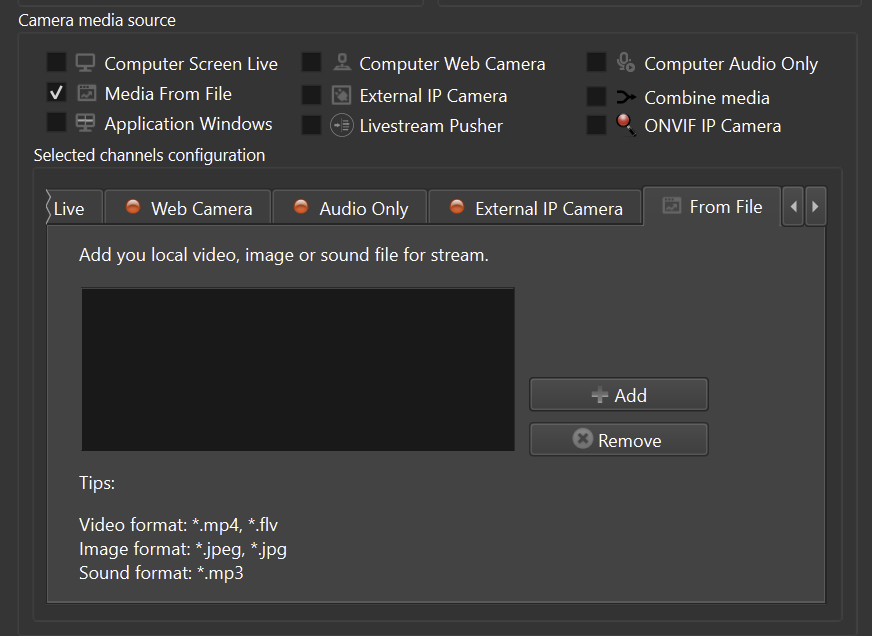Click the monitor icon beside Computer Screen Live
This screenshot has width=872, height=636.
pos(86,63)
